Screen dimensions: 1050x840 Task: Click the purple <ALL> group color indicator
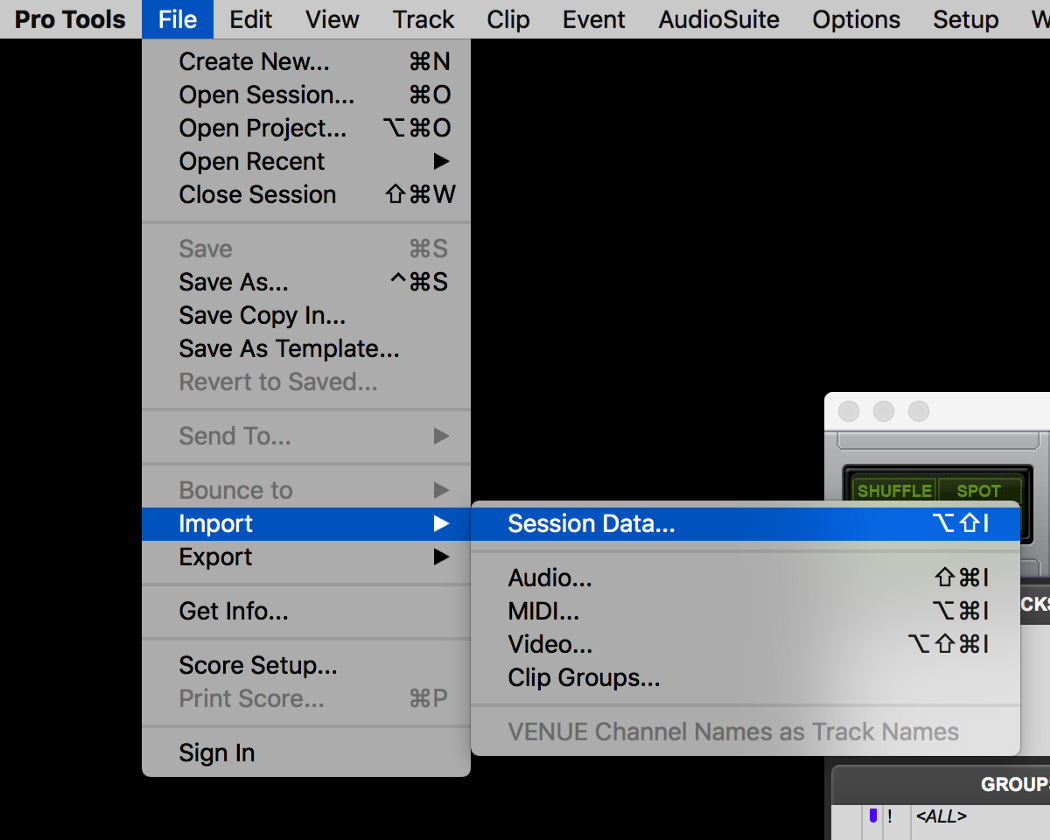pos(873,816)
